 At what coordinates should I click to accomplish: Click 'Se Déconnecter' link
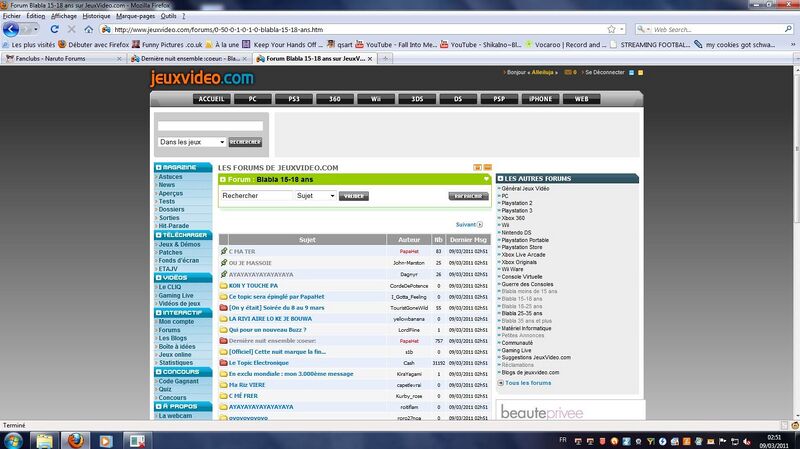coord(611,73)
